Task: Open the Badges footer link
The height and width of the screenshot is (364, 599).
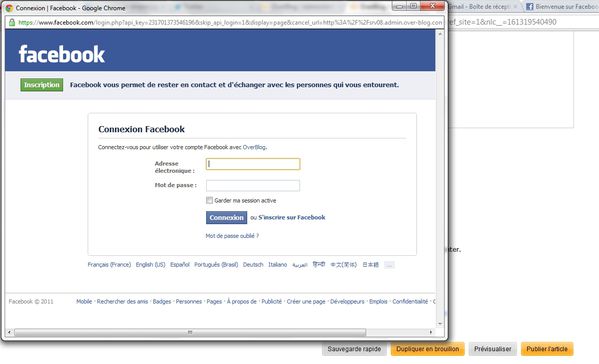Action: point(162,301)
